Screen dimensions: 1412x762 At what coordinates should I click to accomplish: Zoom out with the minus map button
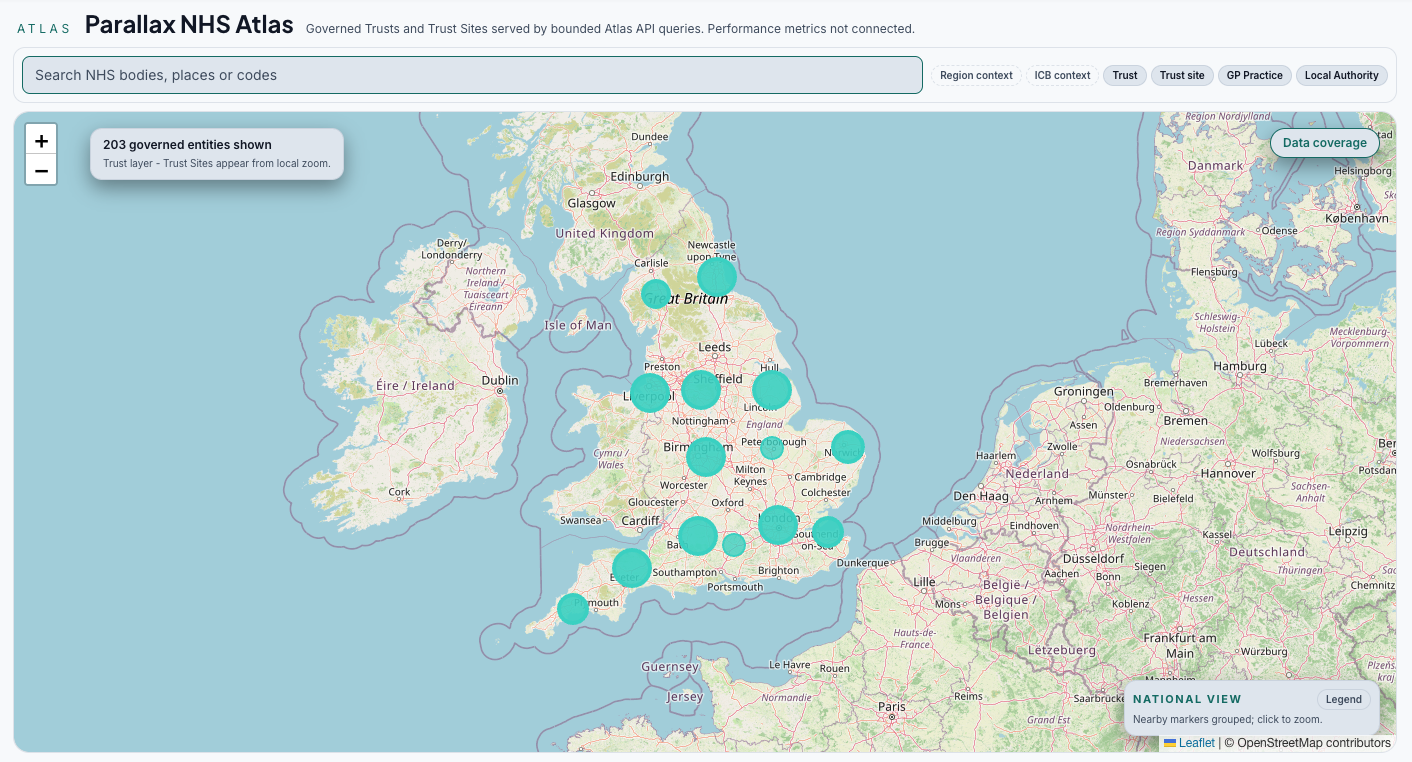pos(41,171)
